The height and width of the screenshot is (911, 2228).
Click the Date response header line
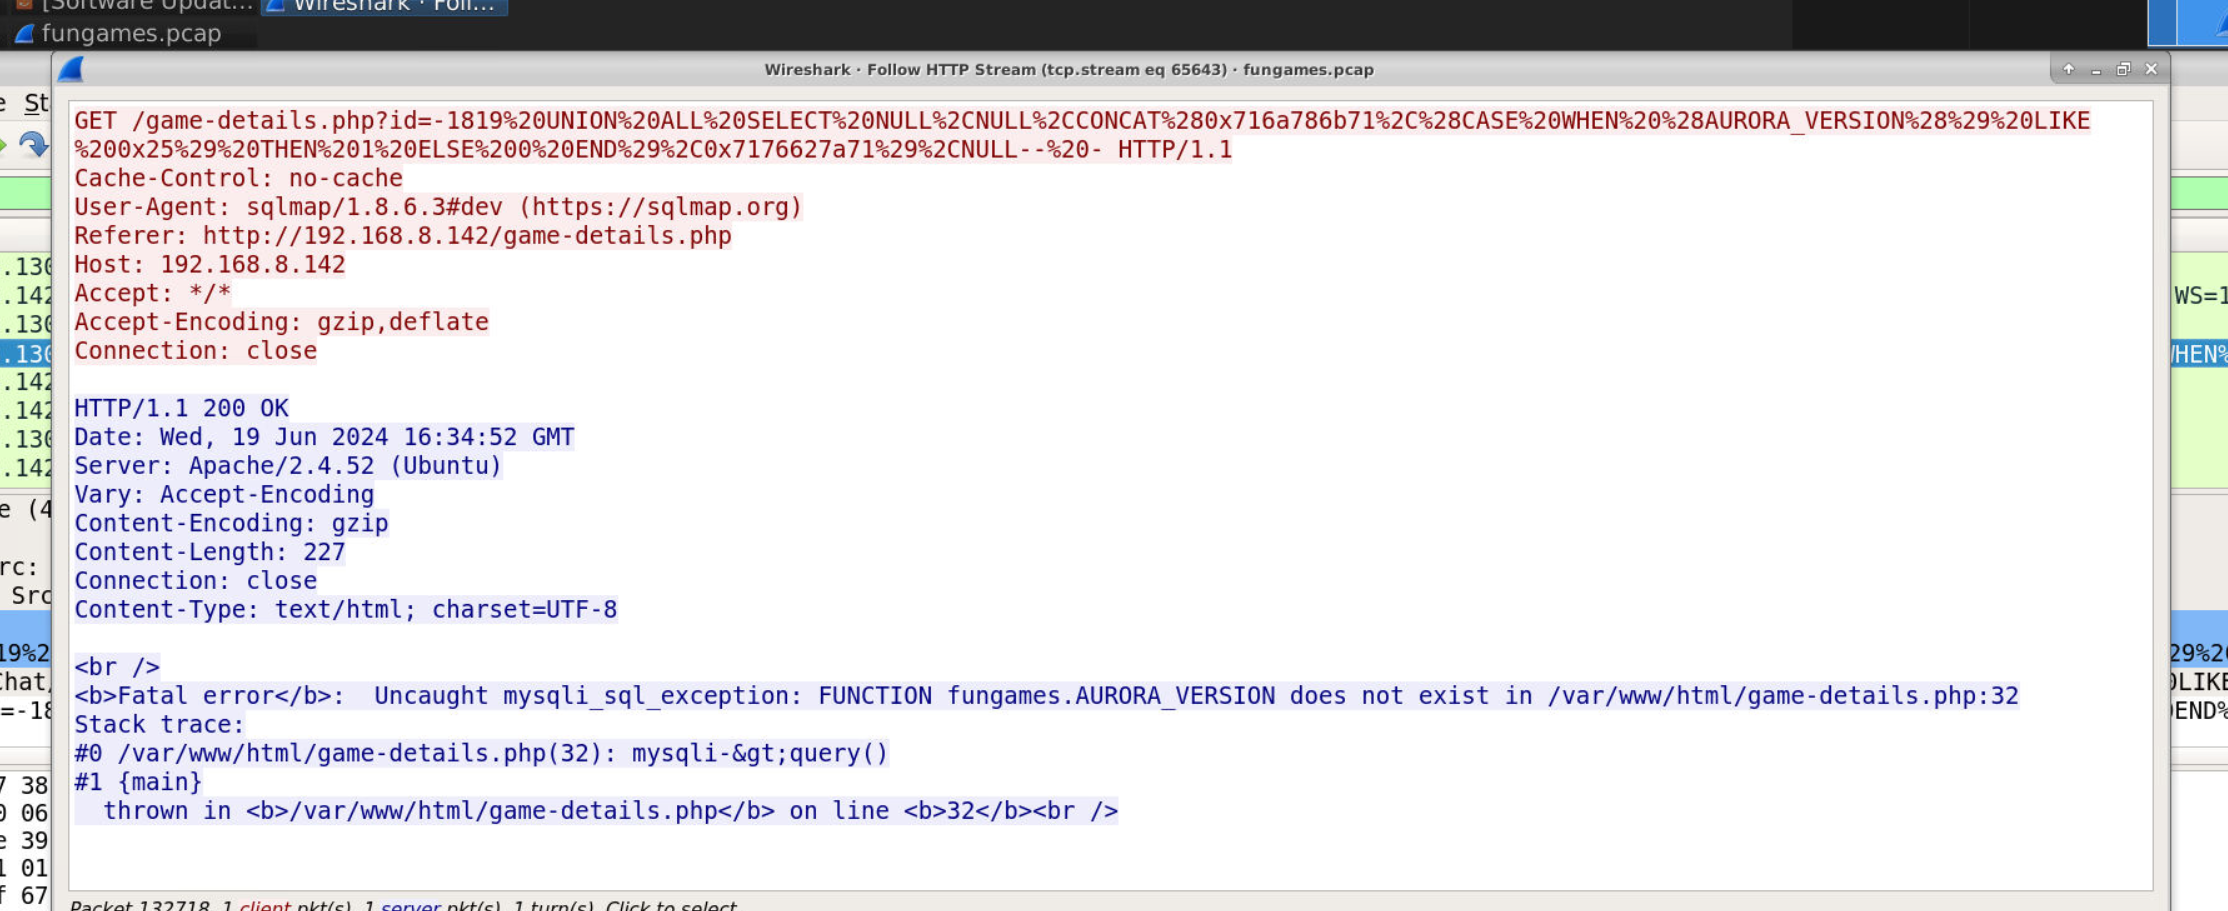coord(323,437)
